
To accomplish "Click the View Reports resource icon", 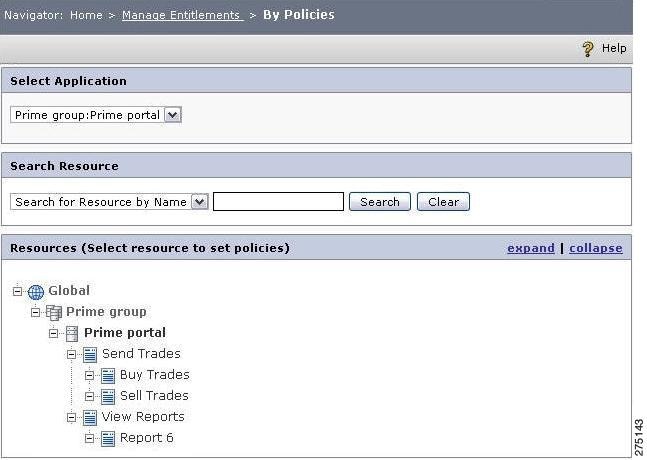I will coord(90,418).
